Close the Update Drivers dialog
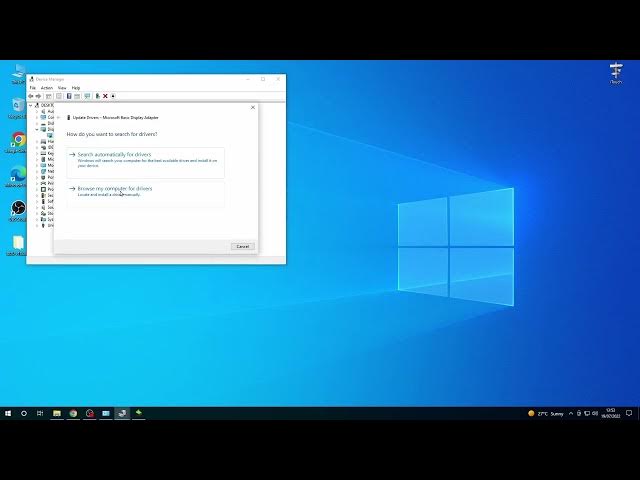 tap(252, 107)
